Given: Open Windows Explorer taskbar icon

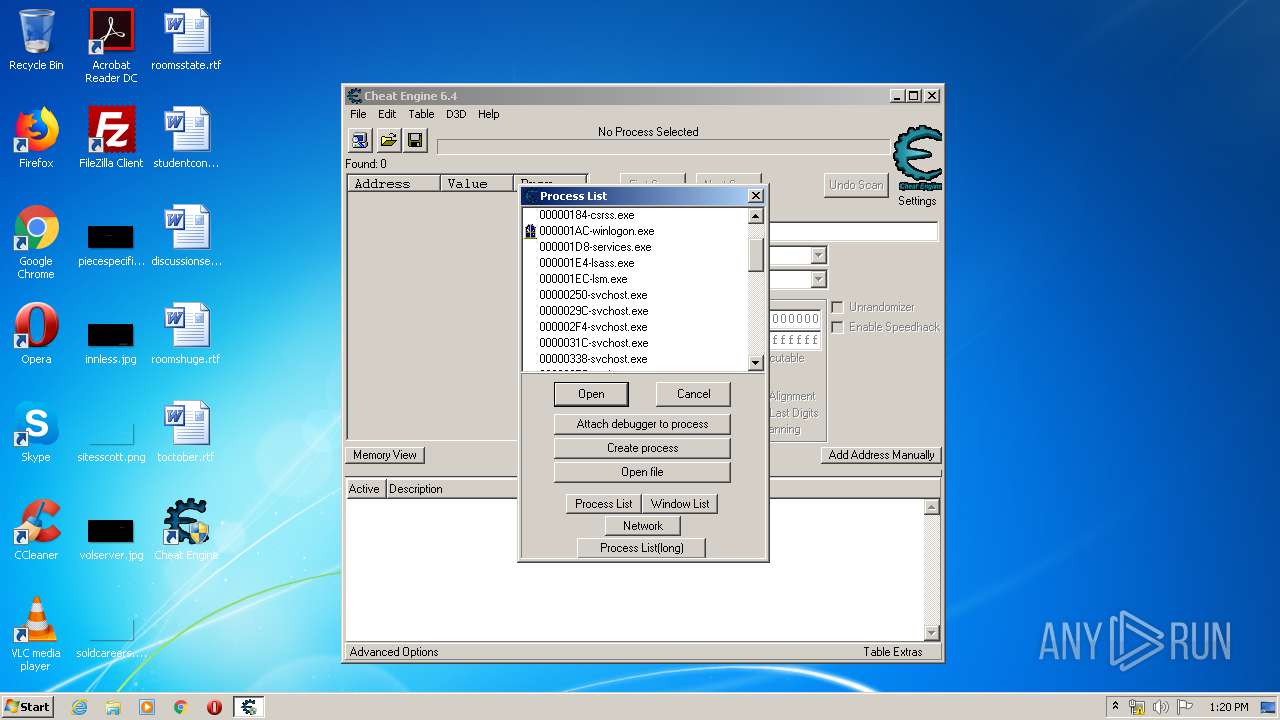Looking at the screenshot, I should click(113, 707).
